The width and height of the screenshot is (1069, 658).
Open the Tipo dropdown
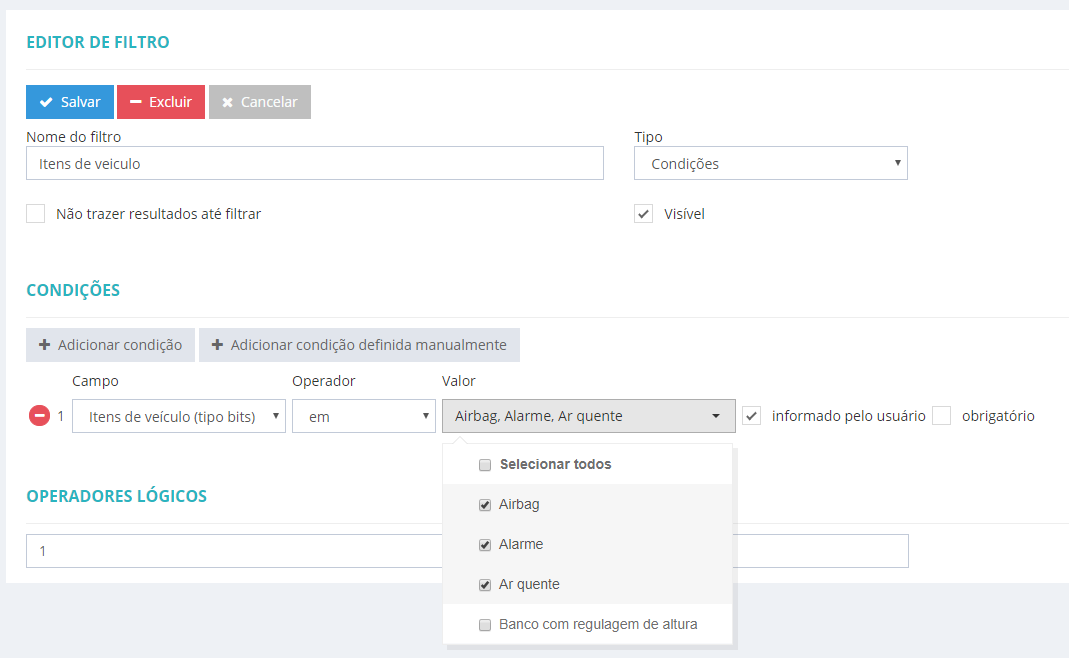click(770, 164)
